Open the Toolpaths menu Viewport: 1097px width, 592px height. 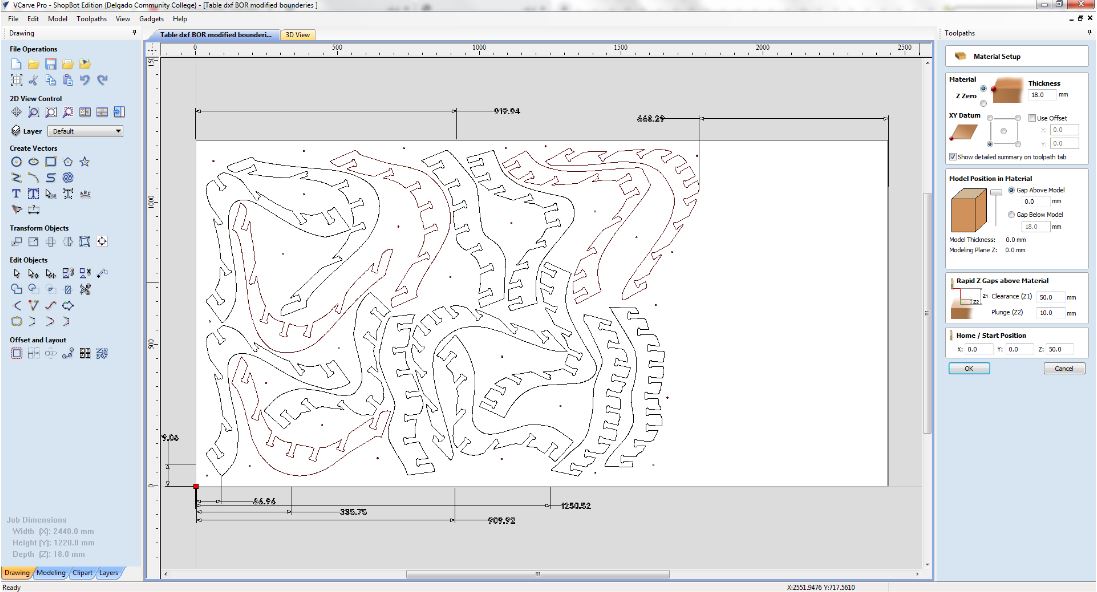tap(92, 19)
